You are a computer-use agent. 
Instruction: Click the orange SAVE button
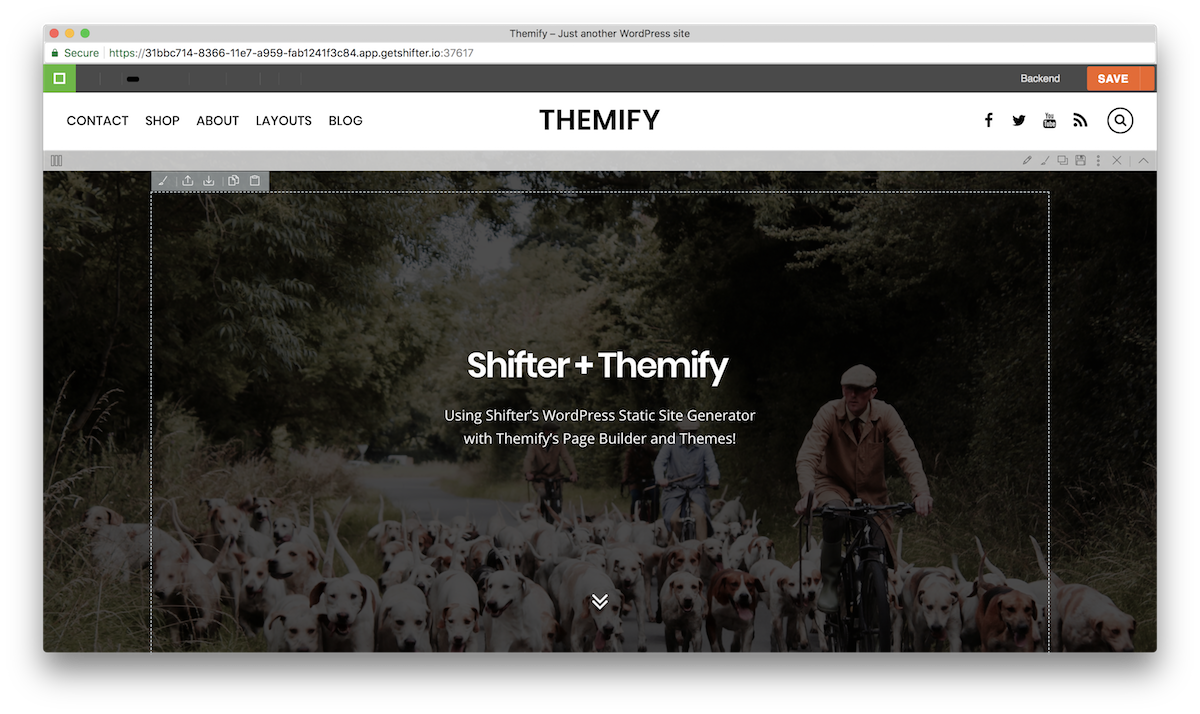coord(1113,78)
